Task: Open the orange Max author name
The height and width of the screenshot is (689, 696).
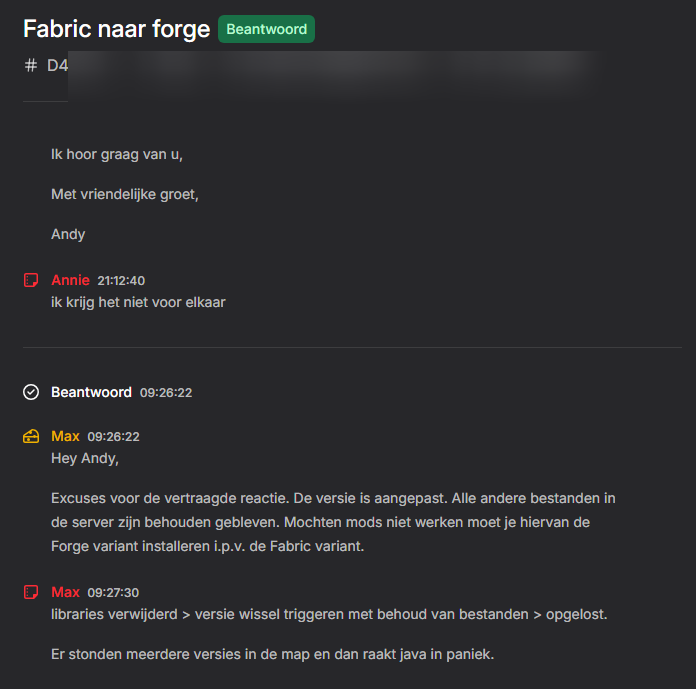Action: point(65,436)
